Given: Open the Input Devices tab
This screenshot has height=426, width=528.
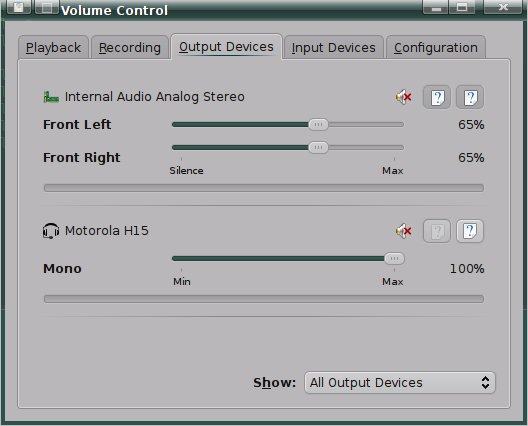Looking at the screenshot, I should point(333,47).
